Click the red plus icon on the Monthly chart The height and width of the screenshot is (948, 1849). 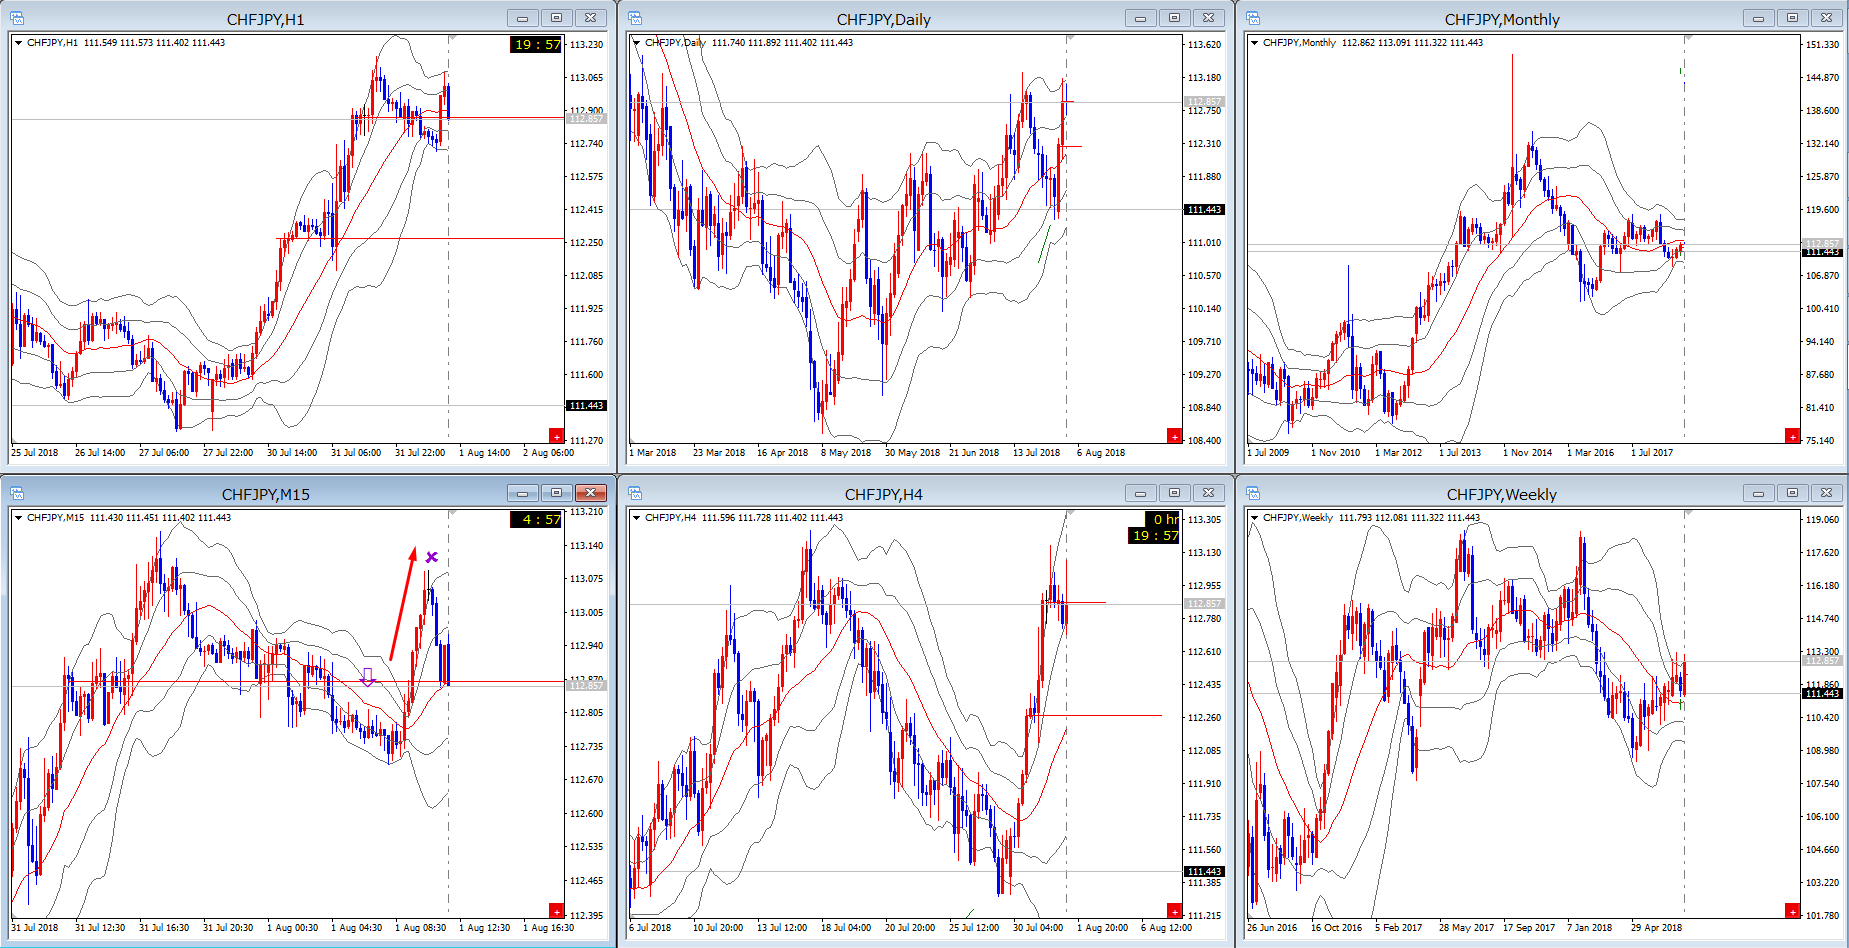click(x=1792, y=435)
